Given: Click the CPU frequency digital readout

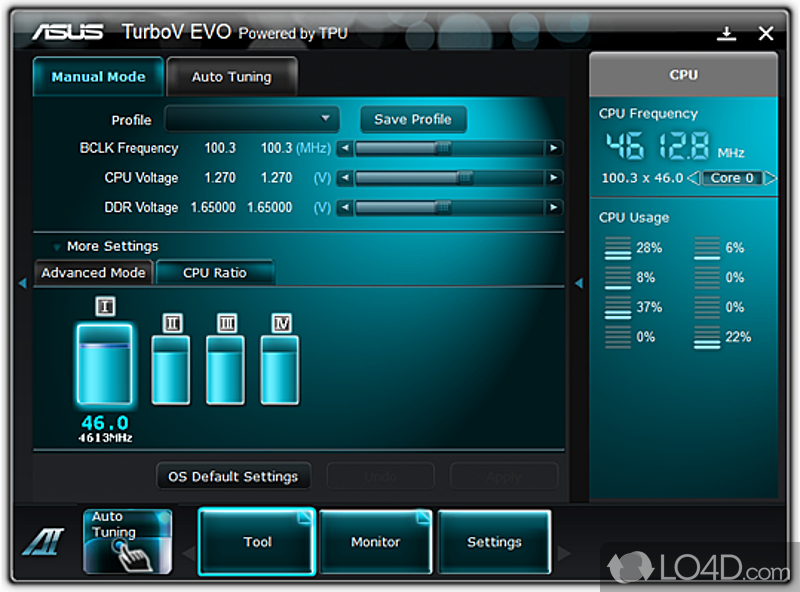Looking at the screenshot, I should click(x=657, y=146).
